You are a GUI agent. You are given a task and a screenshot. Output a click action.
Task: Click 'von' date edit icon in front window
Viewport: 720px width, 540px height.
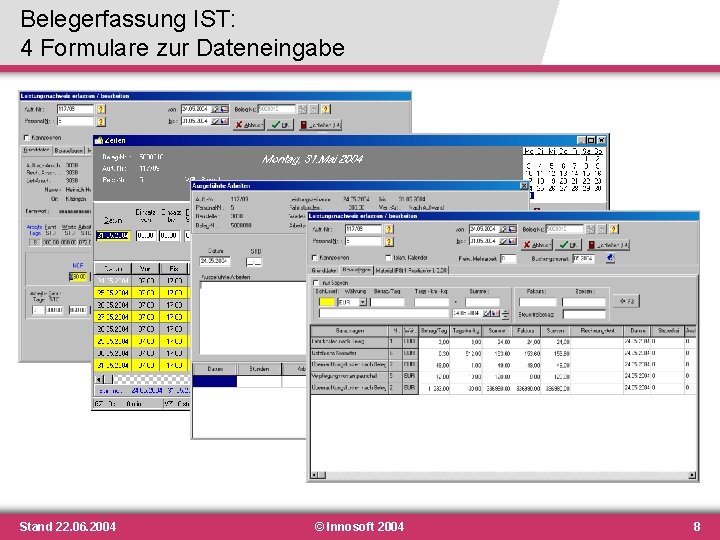pos(504,229)
